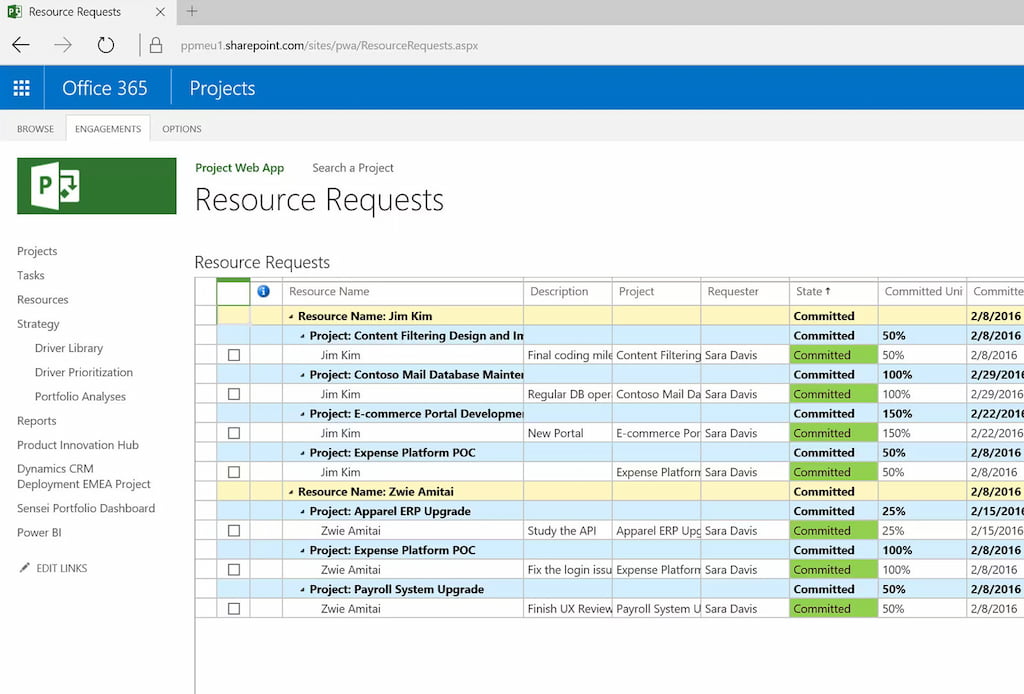Switch to the BROWSE ribbon tab

point(35,129)
